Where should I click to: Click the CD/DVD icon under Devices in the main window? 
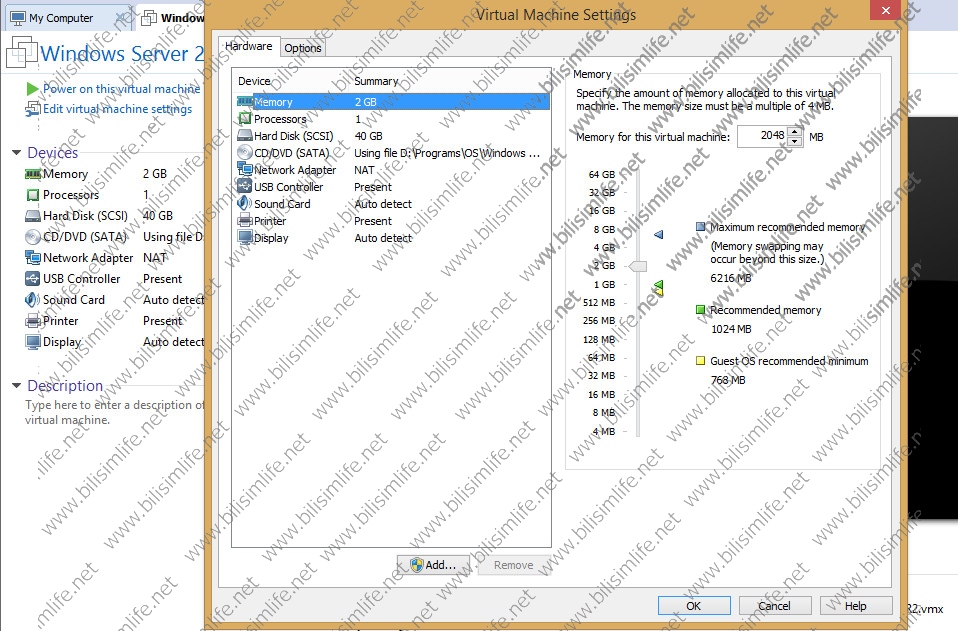click(x=33, y=236)
